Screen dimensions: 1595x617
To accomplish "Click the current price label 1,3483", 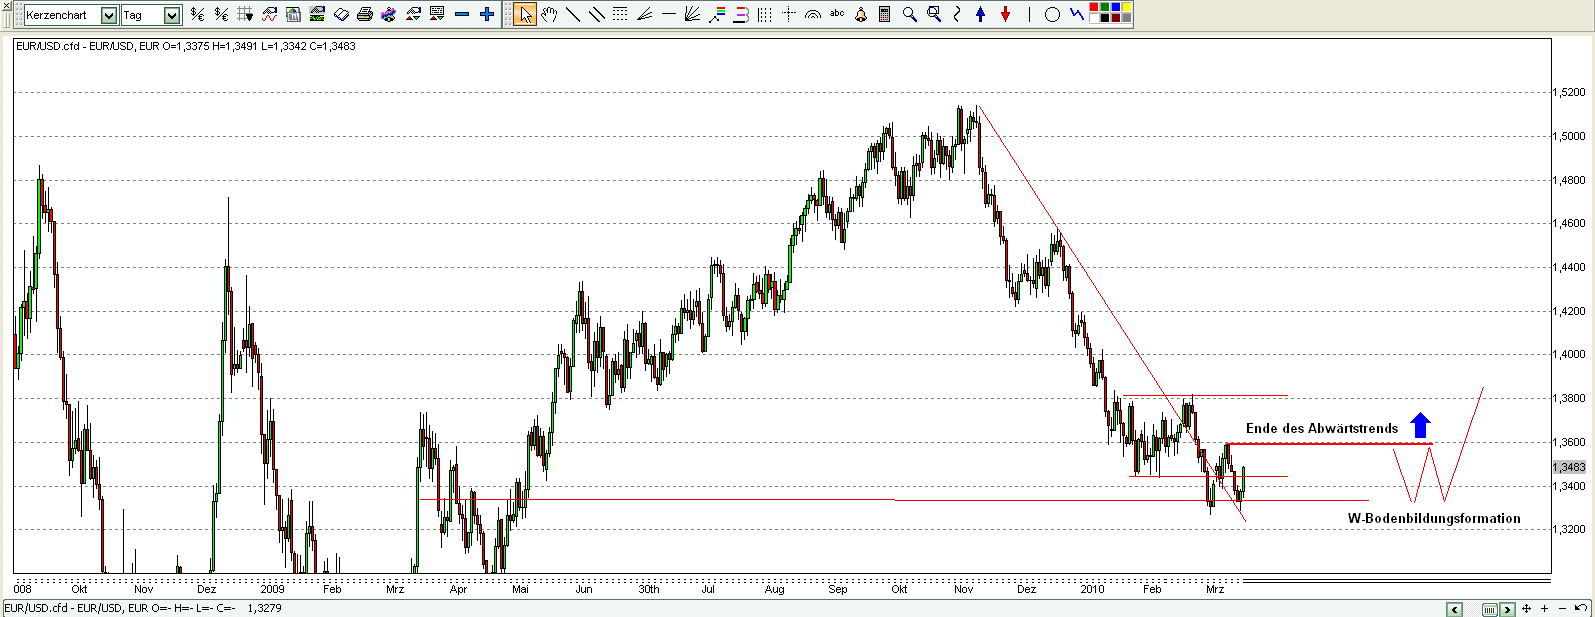I will click(x=1569, y=467).
